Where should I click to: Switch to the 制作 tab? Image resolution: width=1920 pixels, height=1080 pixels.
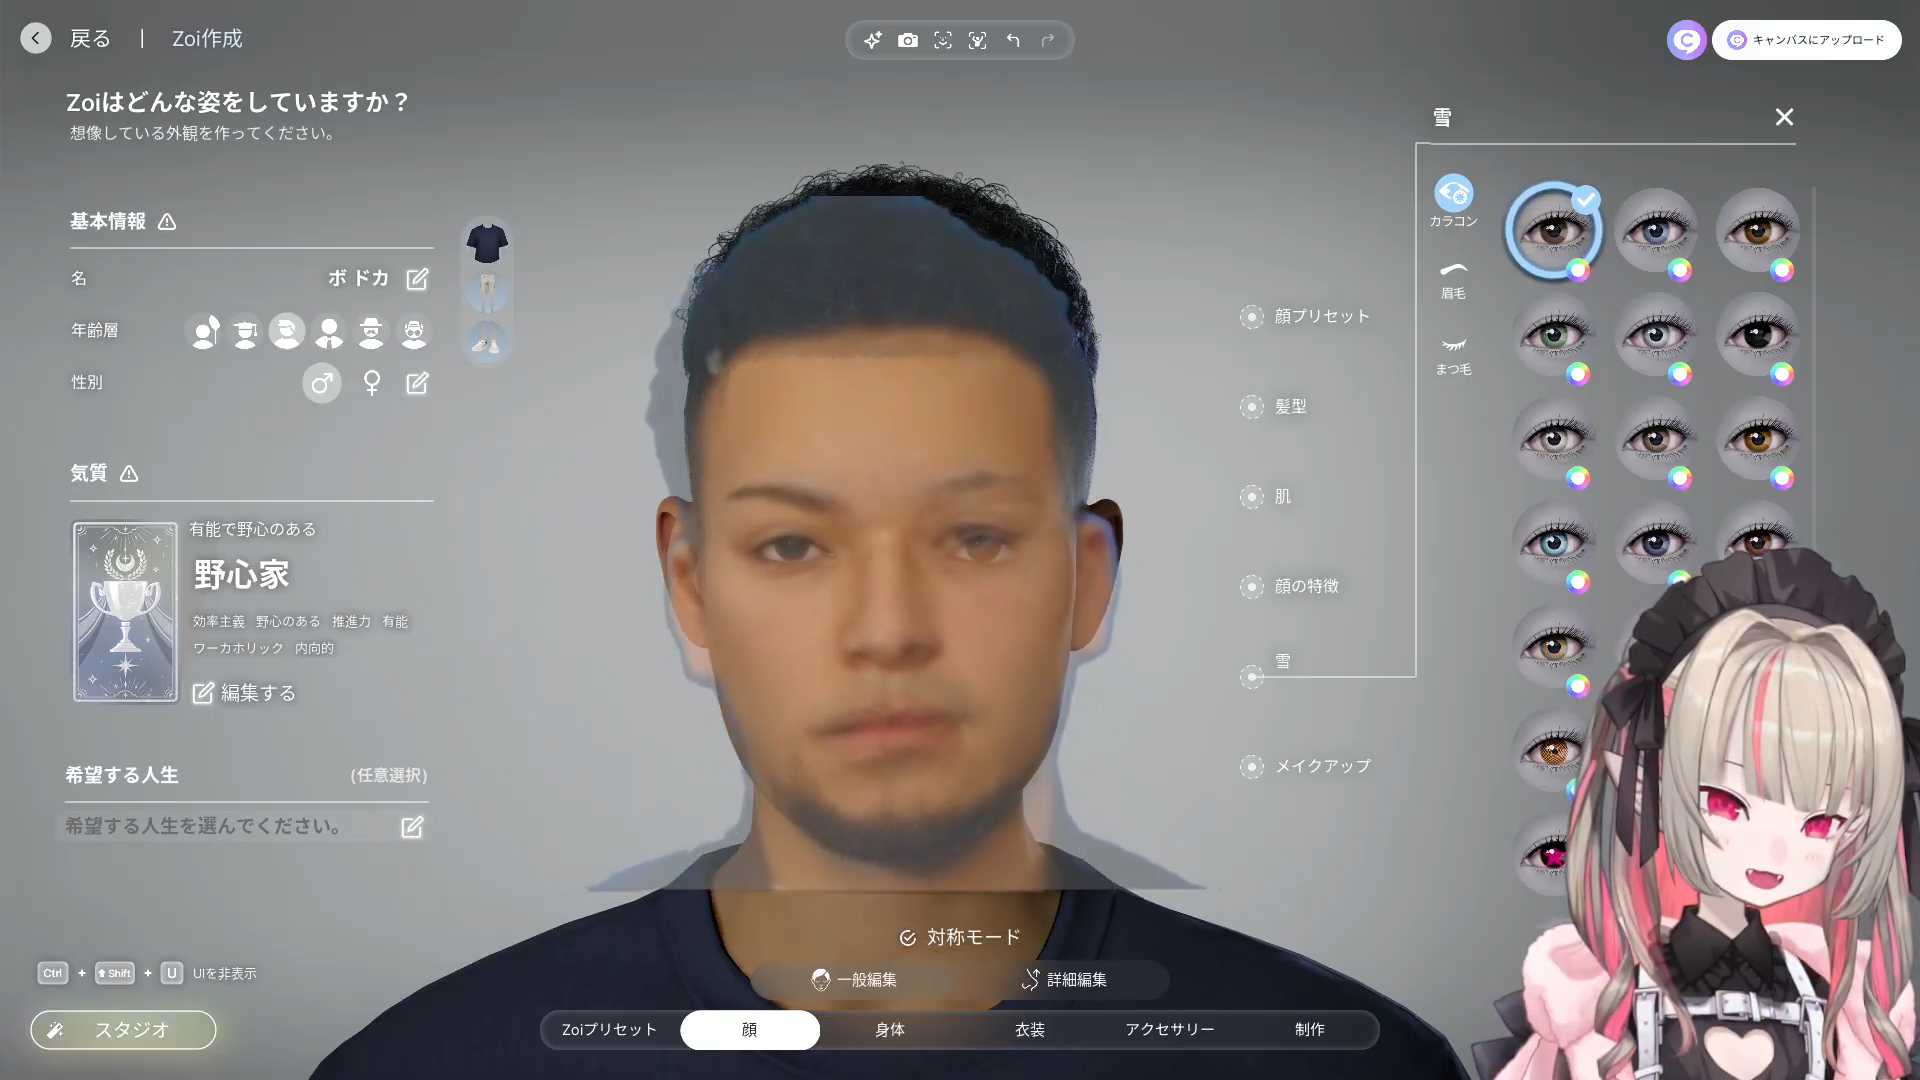[1310, 1030]
